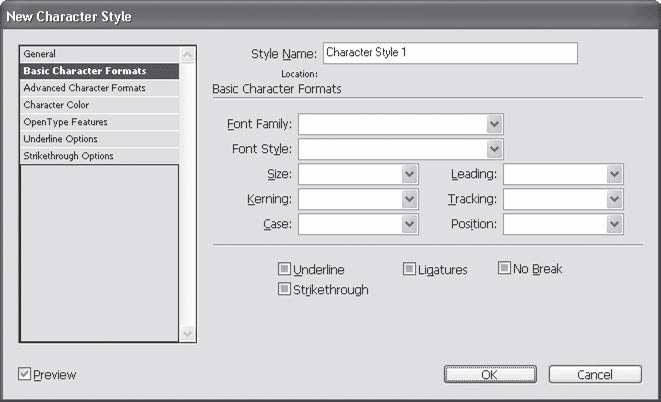Open the Size dropdown list

[x=409, y=174]
